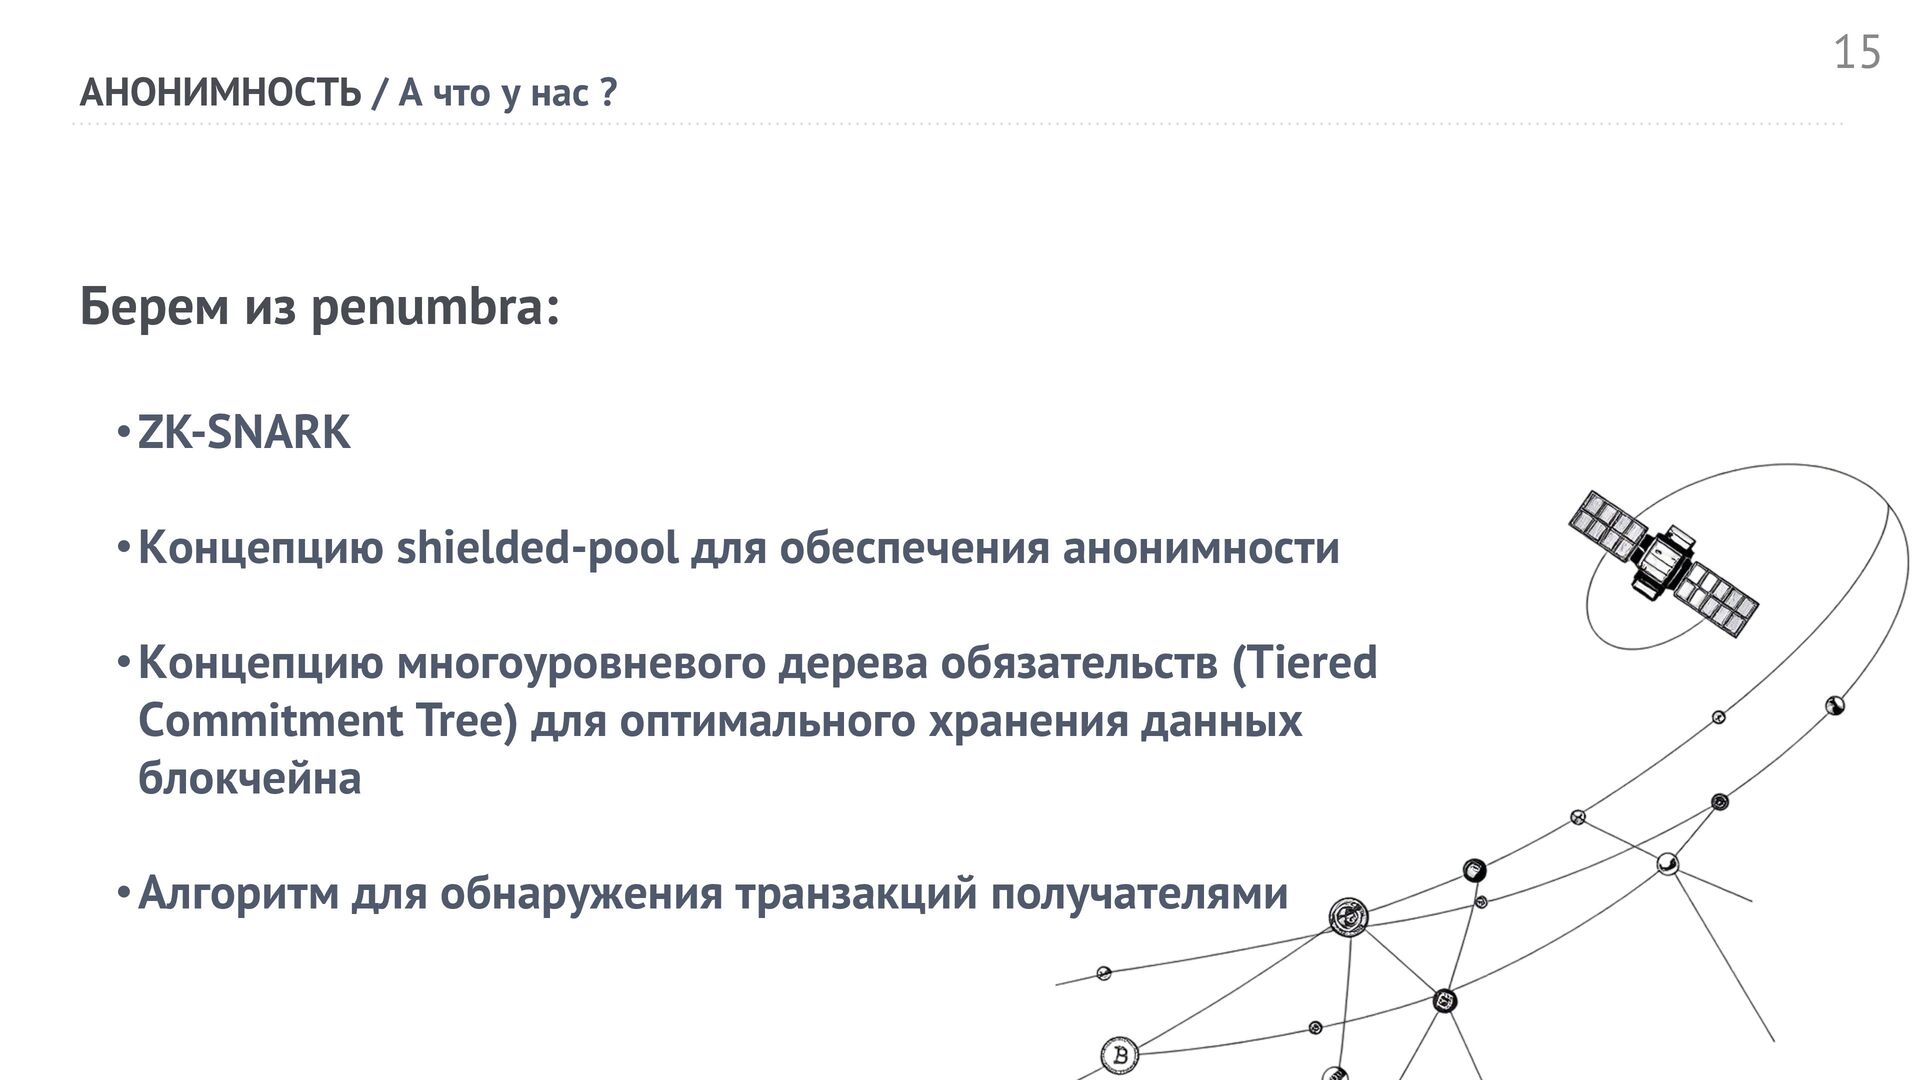Click the dark square node below the coin
The image size is (1920, 1080).
click(x=1444, y=1000)
